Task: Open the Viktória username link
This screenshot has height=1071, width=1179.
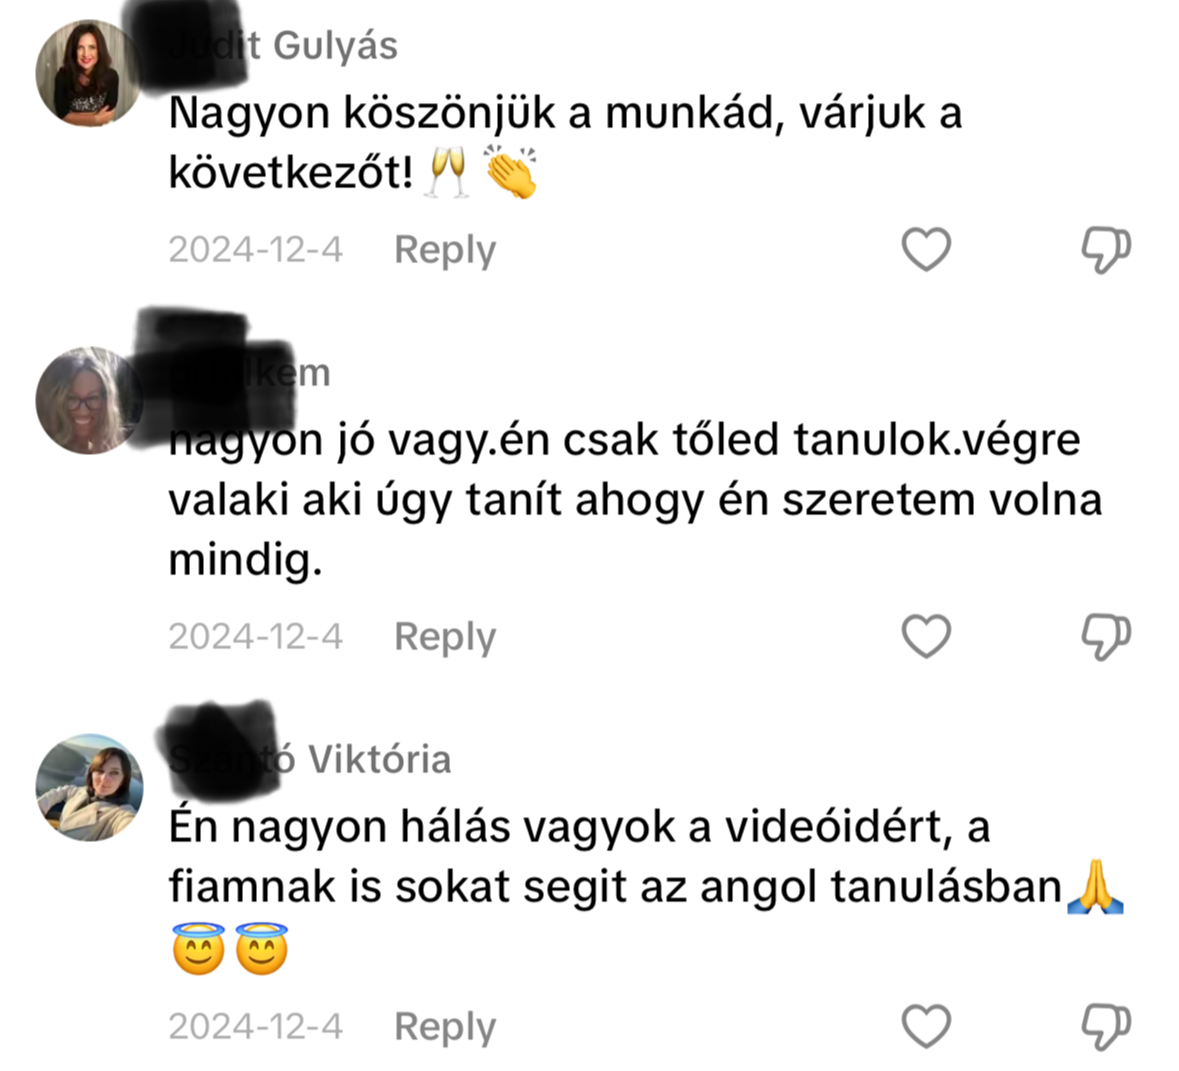Action: tap(310, 759)
